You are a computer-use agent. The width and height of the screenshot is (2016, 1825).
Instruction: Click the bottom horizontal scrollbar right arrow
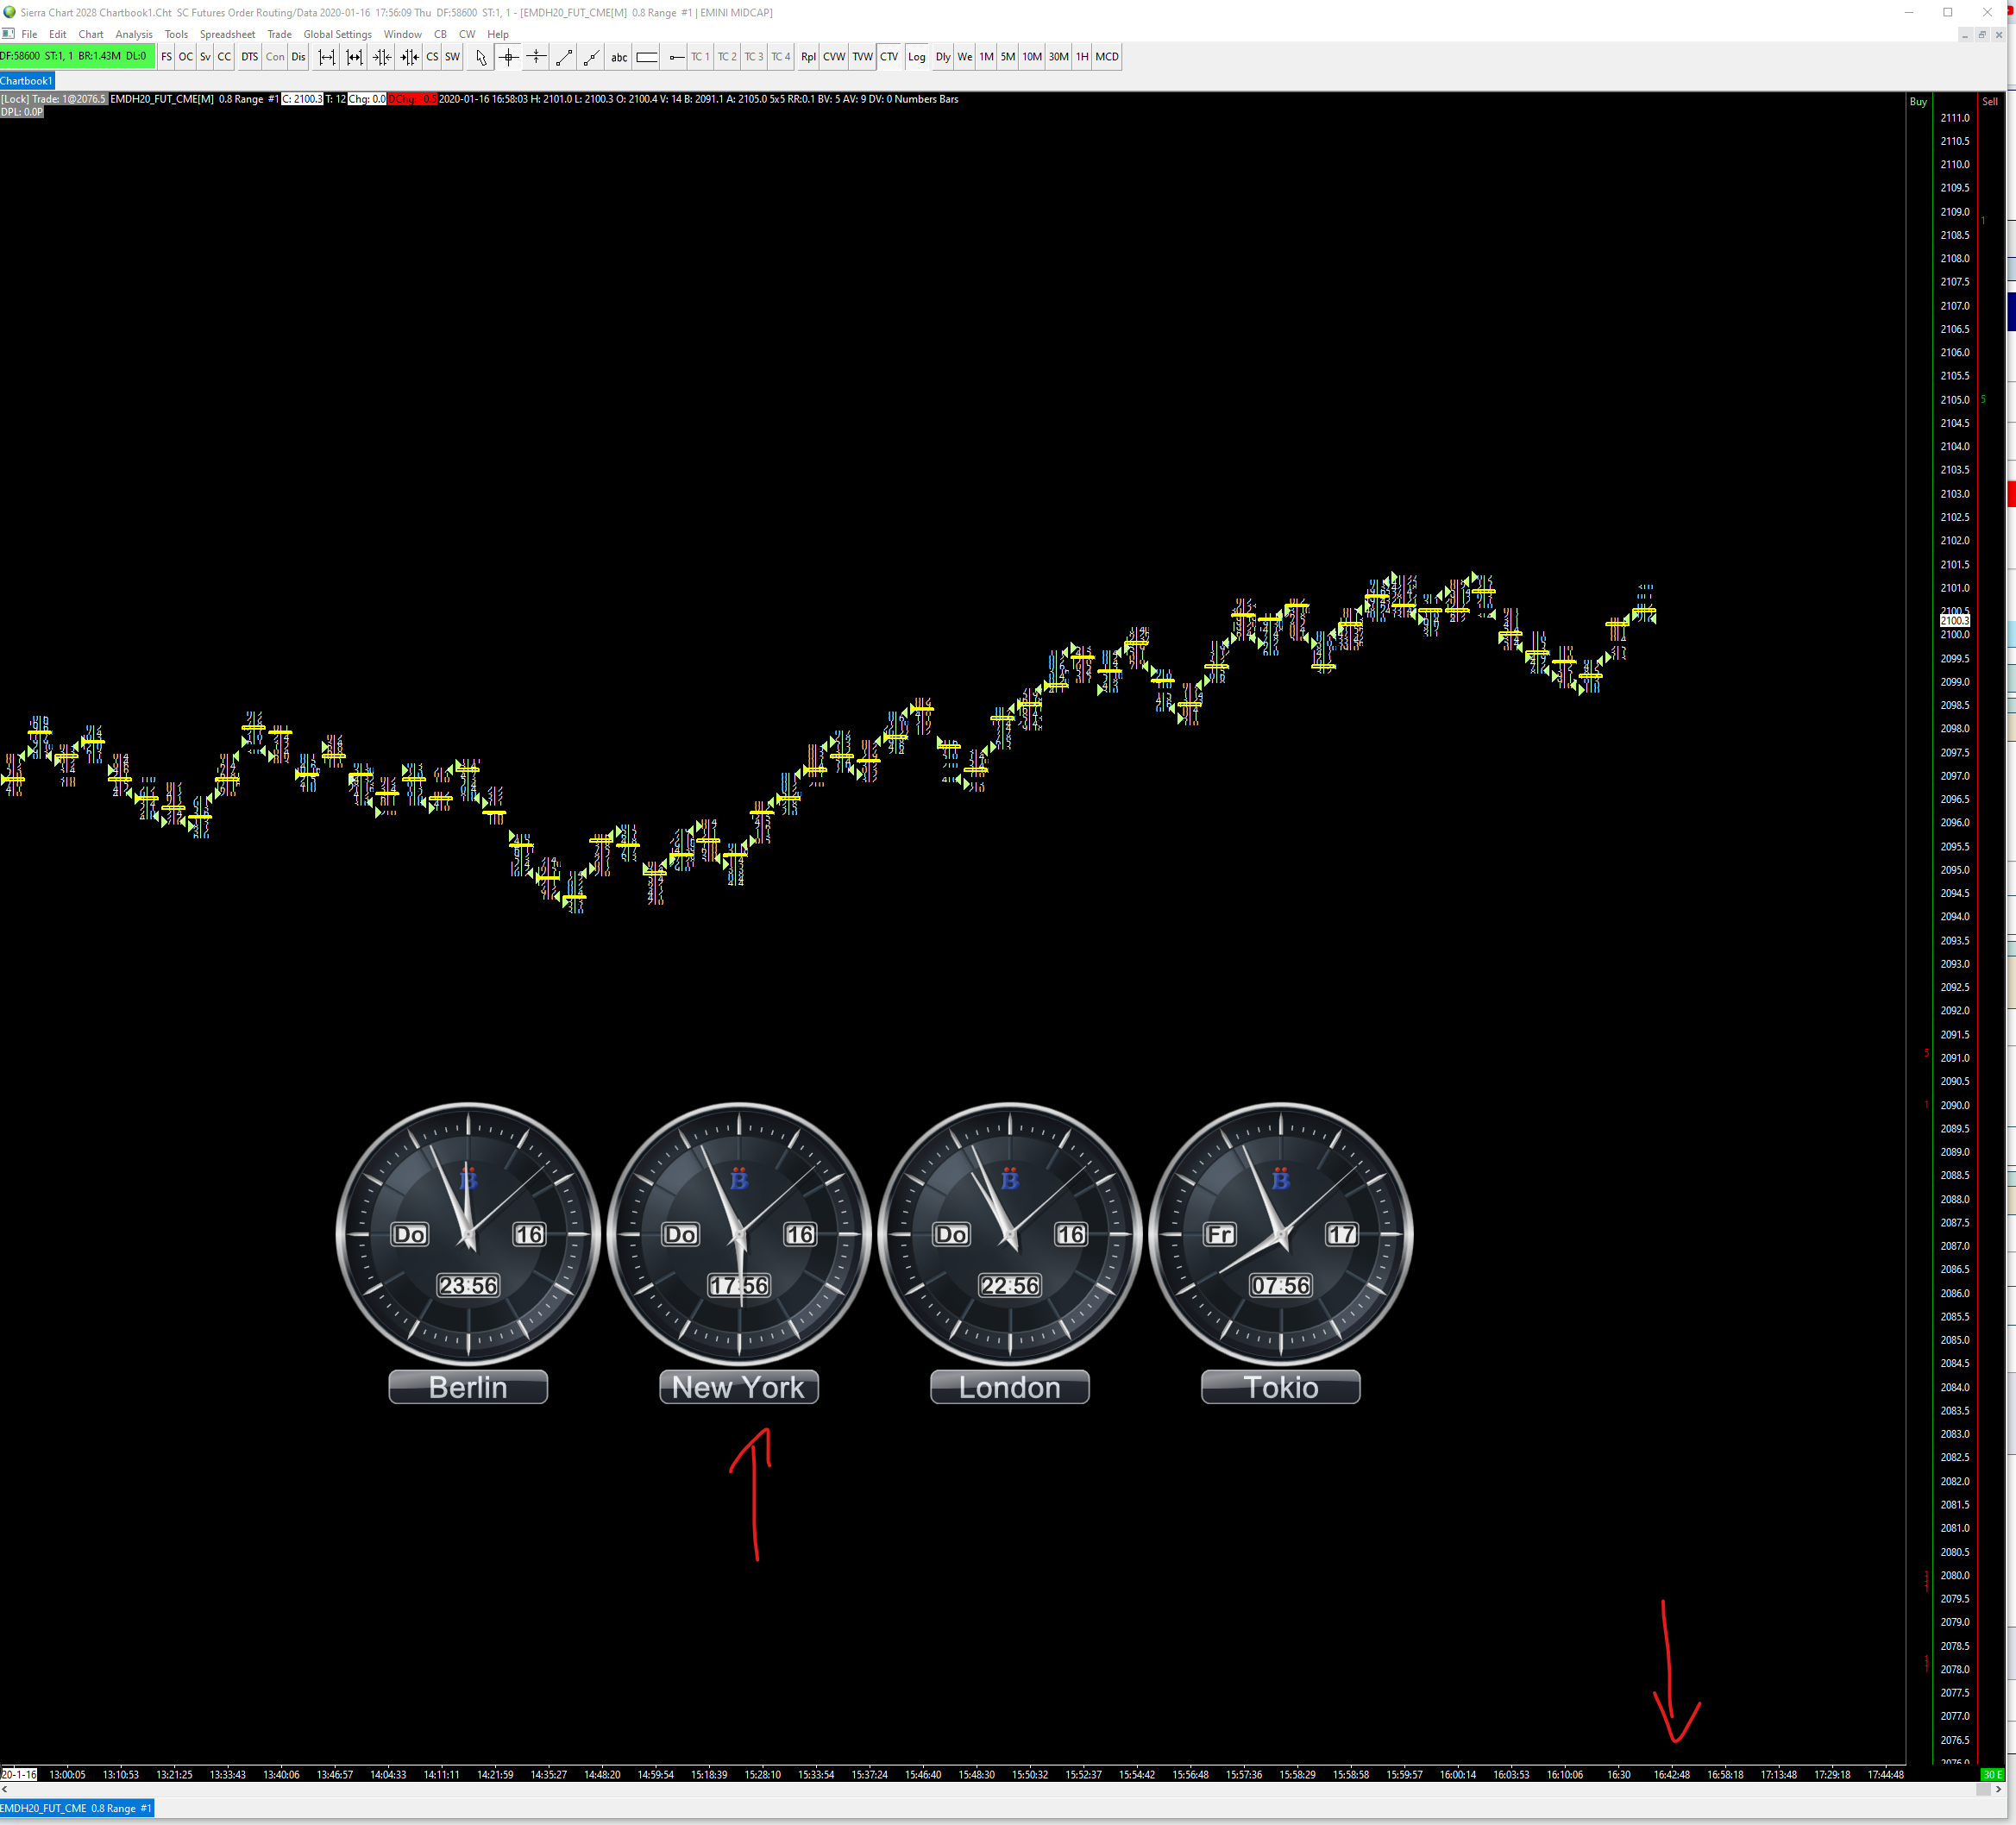pyautogui.click(x=1998, y=1789)
